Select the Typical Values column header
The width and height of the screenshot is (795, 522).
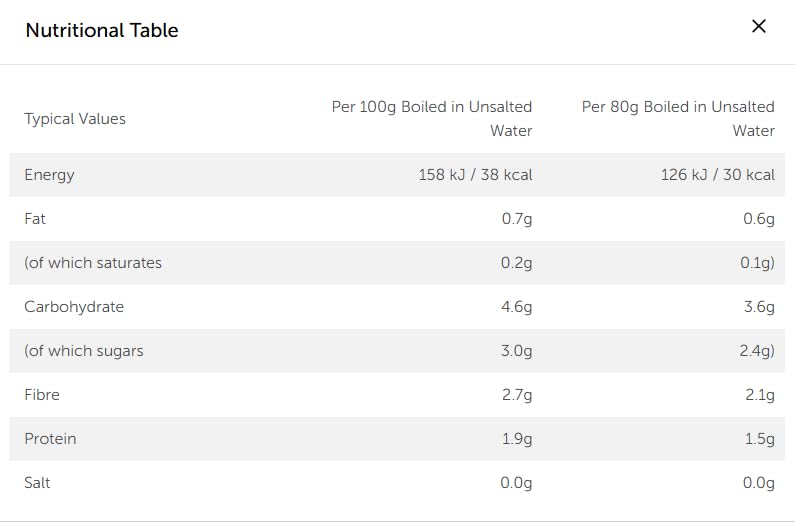pyautogui.click(x=75, y=119)
